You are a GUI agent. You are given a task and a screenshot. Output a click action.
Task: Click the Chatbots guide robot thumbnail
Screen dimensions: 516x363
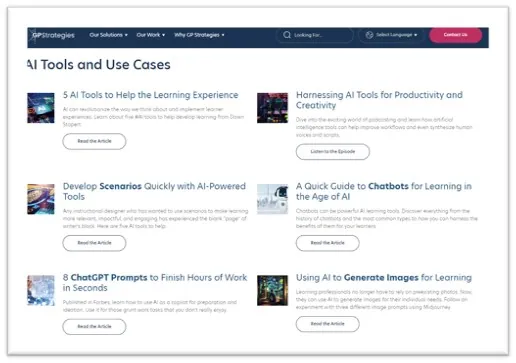point(272,199)
